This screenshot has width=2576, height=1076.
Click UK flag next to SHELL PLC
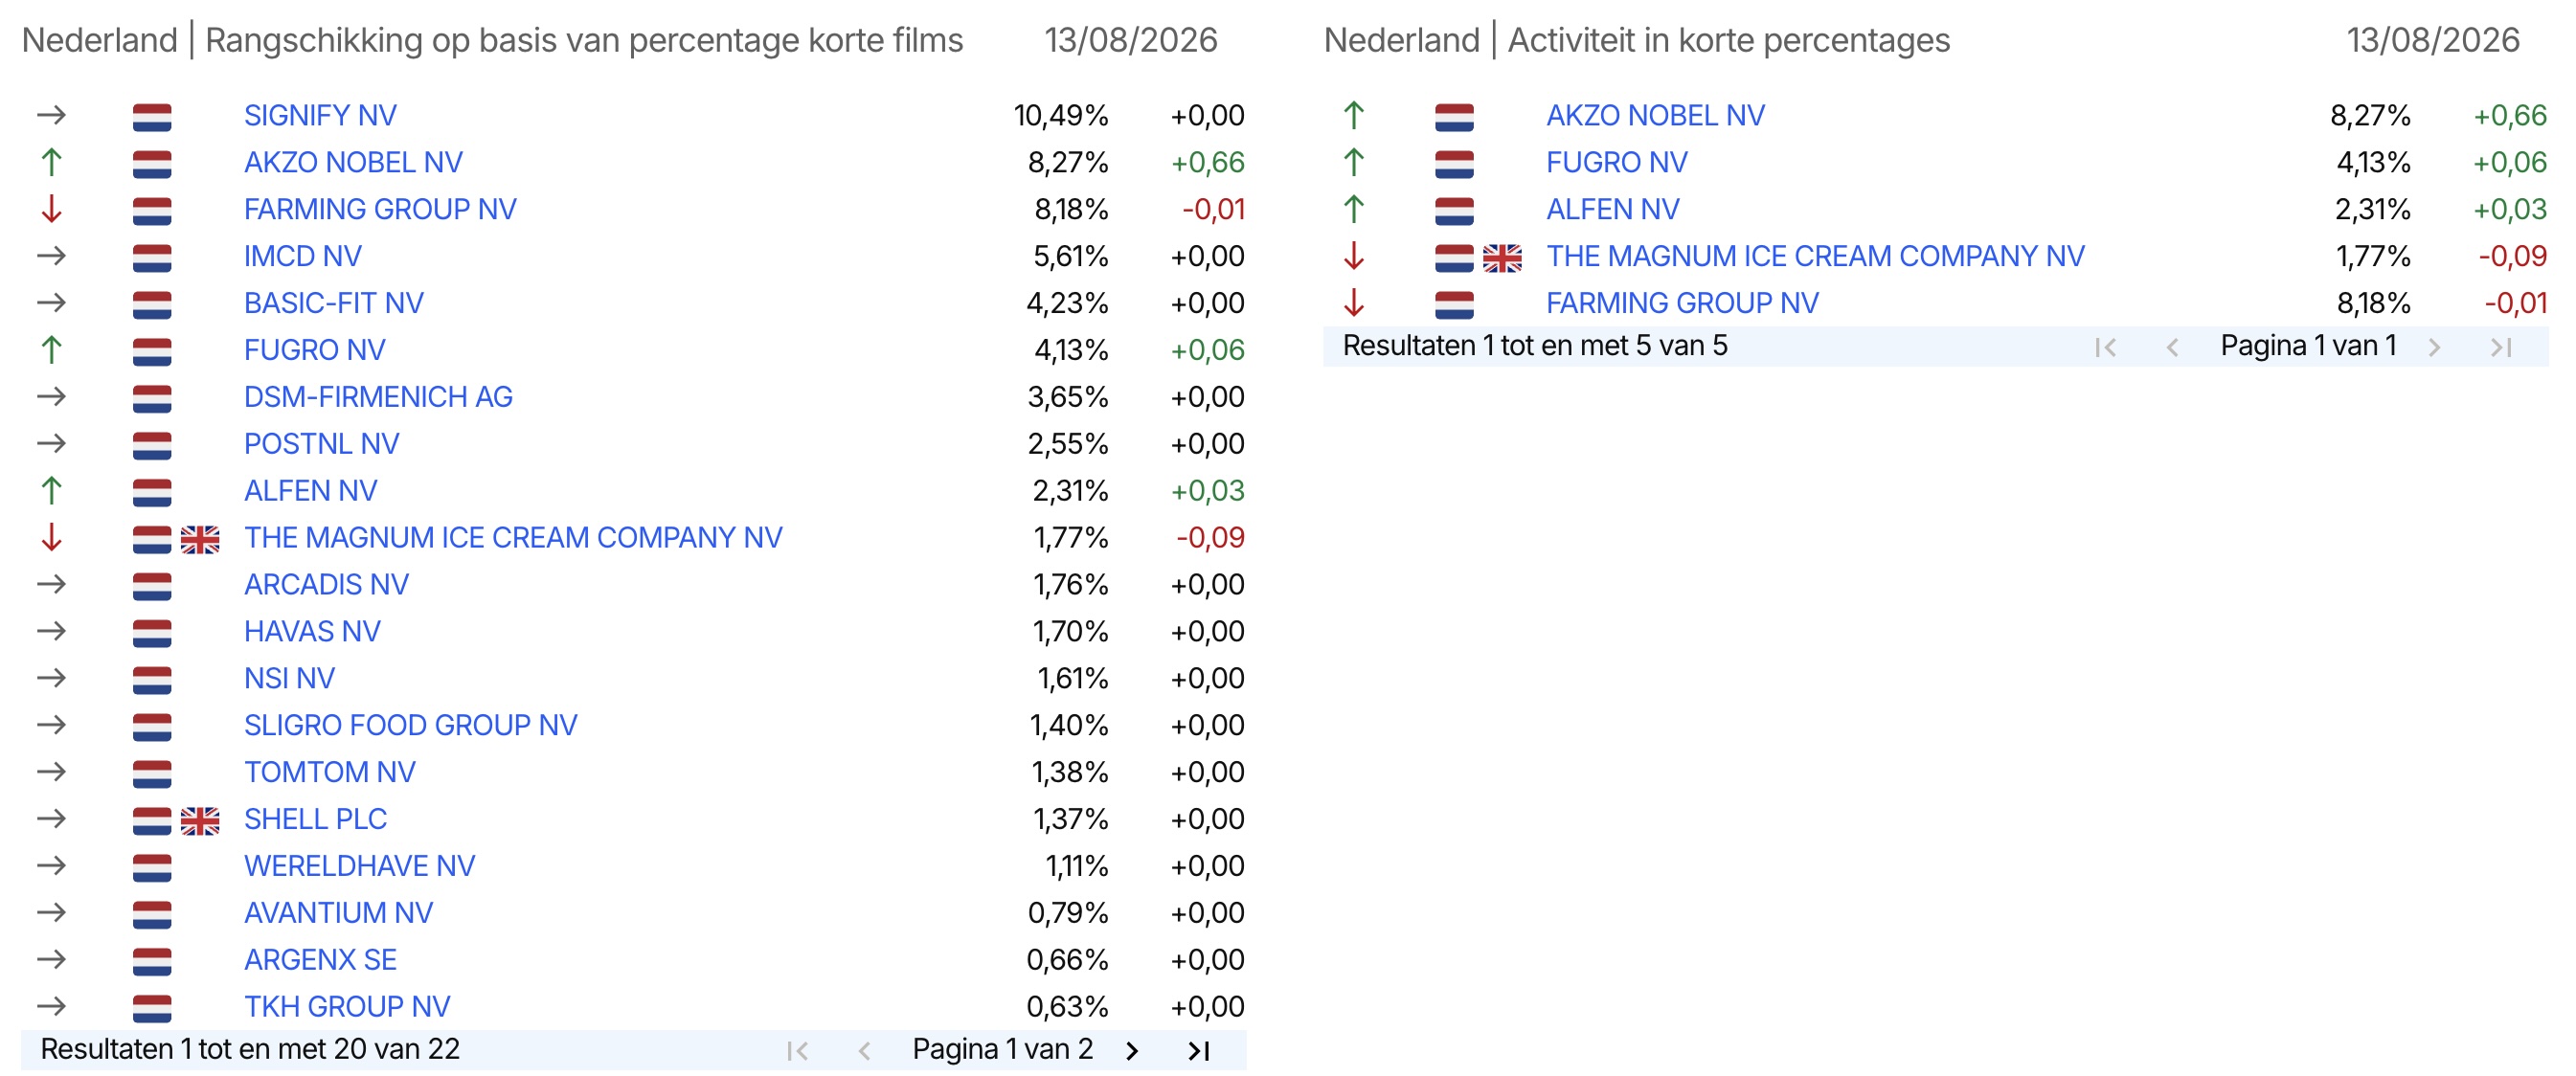(x=200, y=821)
